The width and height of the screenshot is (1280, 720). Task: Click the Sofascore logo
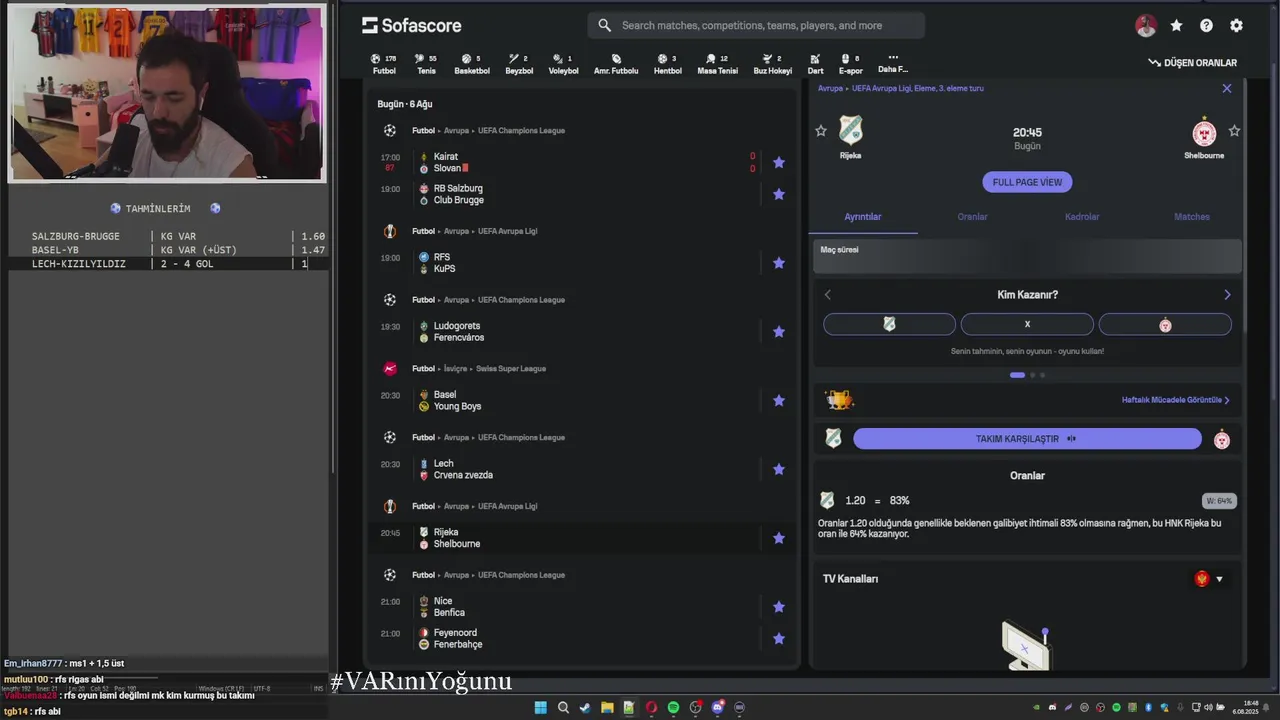coord(411,25)
